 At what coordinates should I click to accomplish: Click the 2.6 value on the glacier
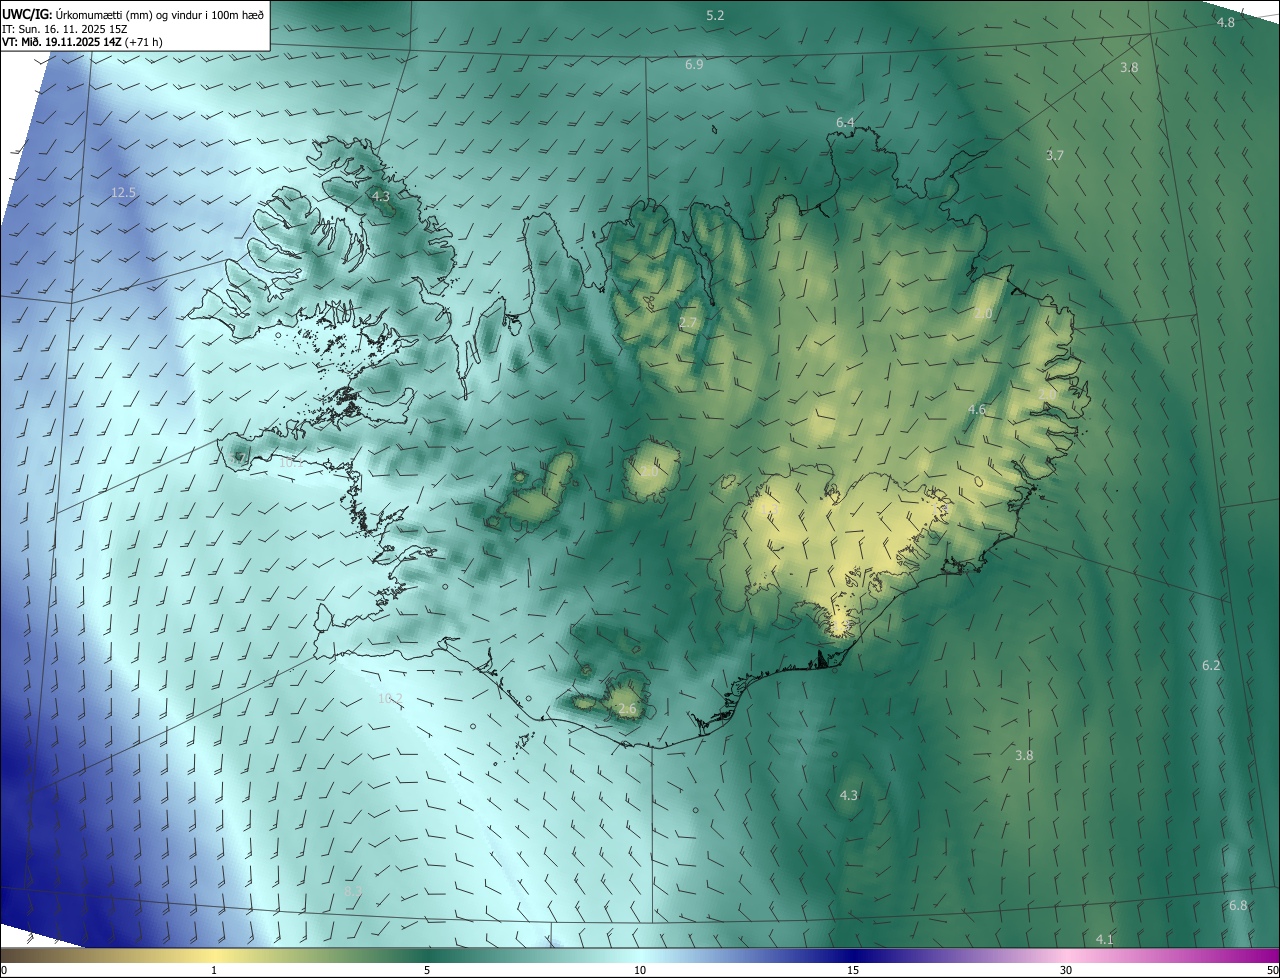(627, 709)
